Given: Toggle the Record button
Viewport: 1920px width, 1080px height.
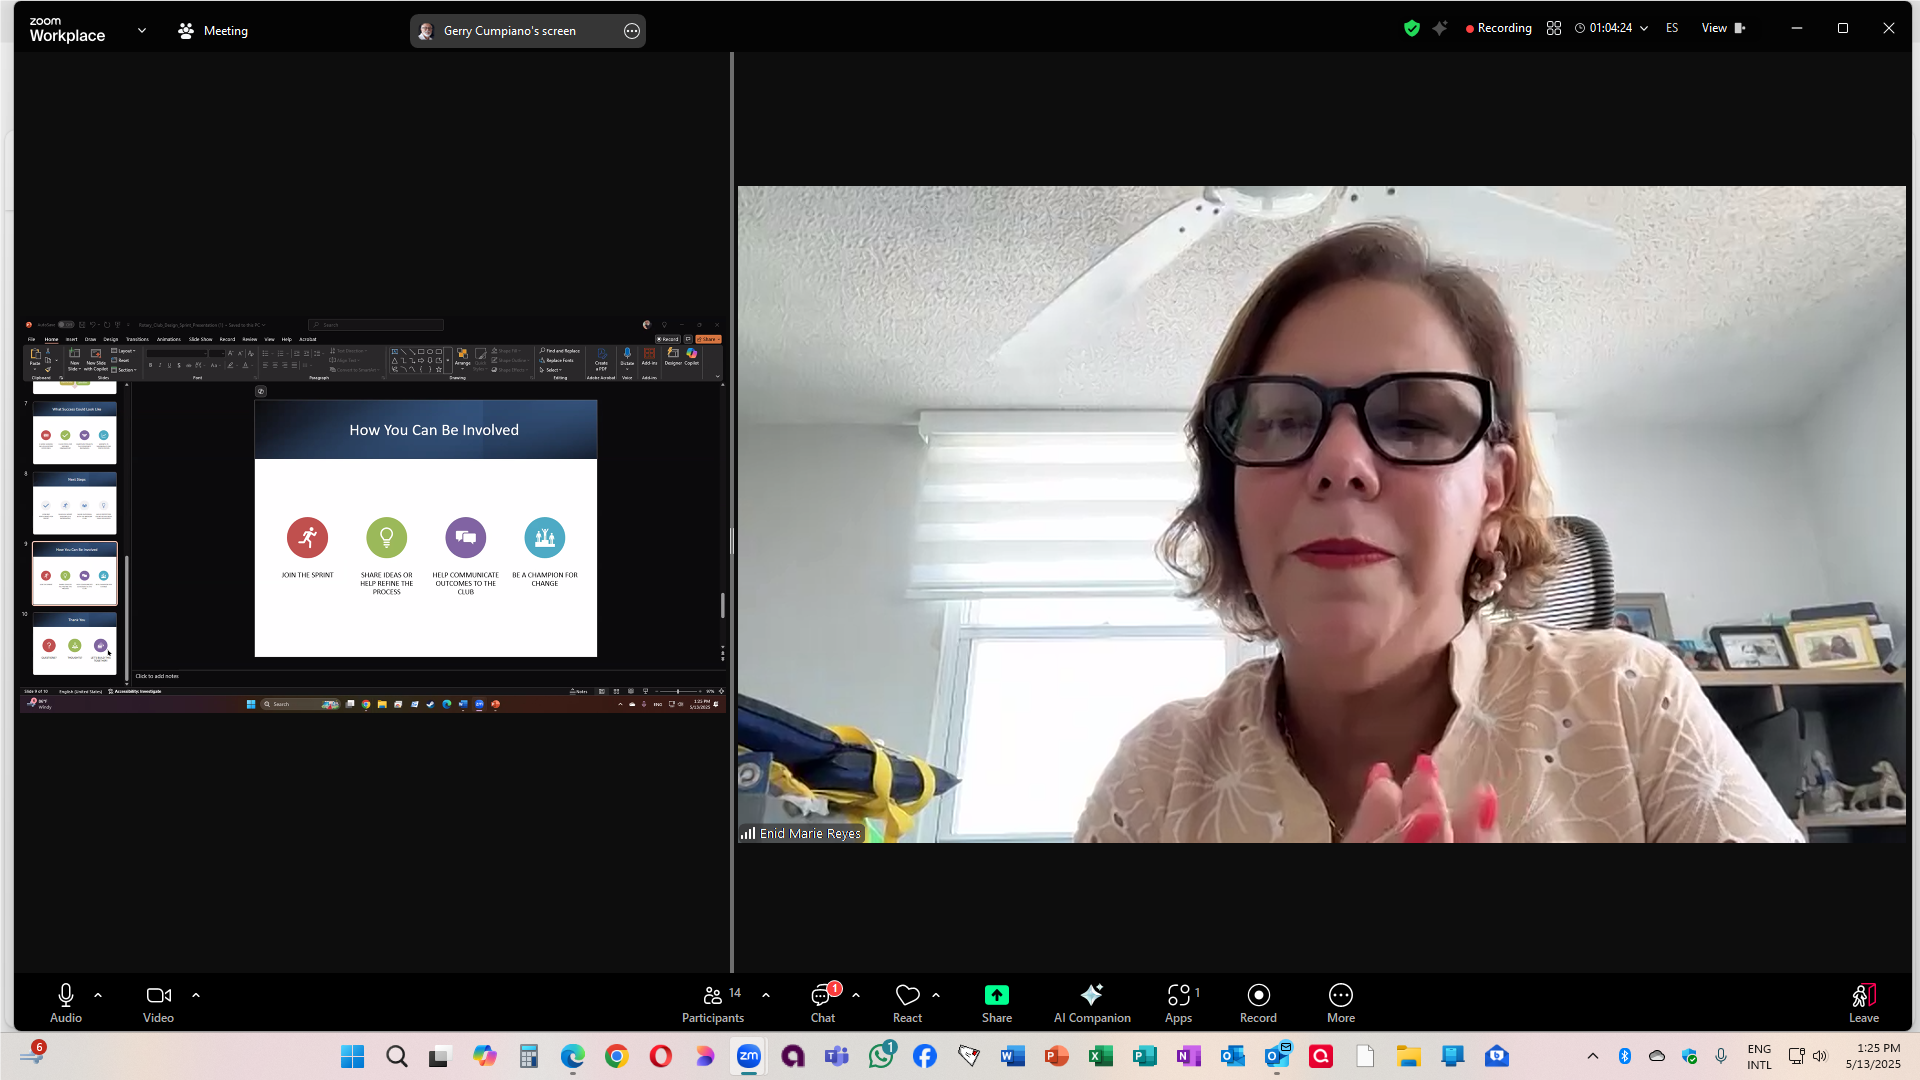Looking at the screenshot, I should coord(1258,996).
